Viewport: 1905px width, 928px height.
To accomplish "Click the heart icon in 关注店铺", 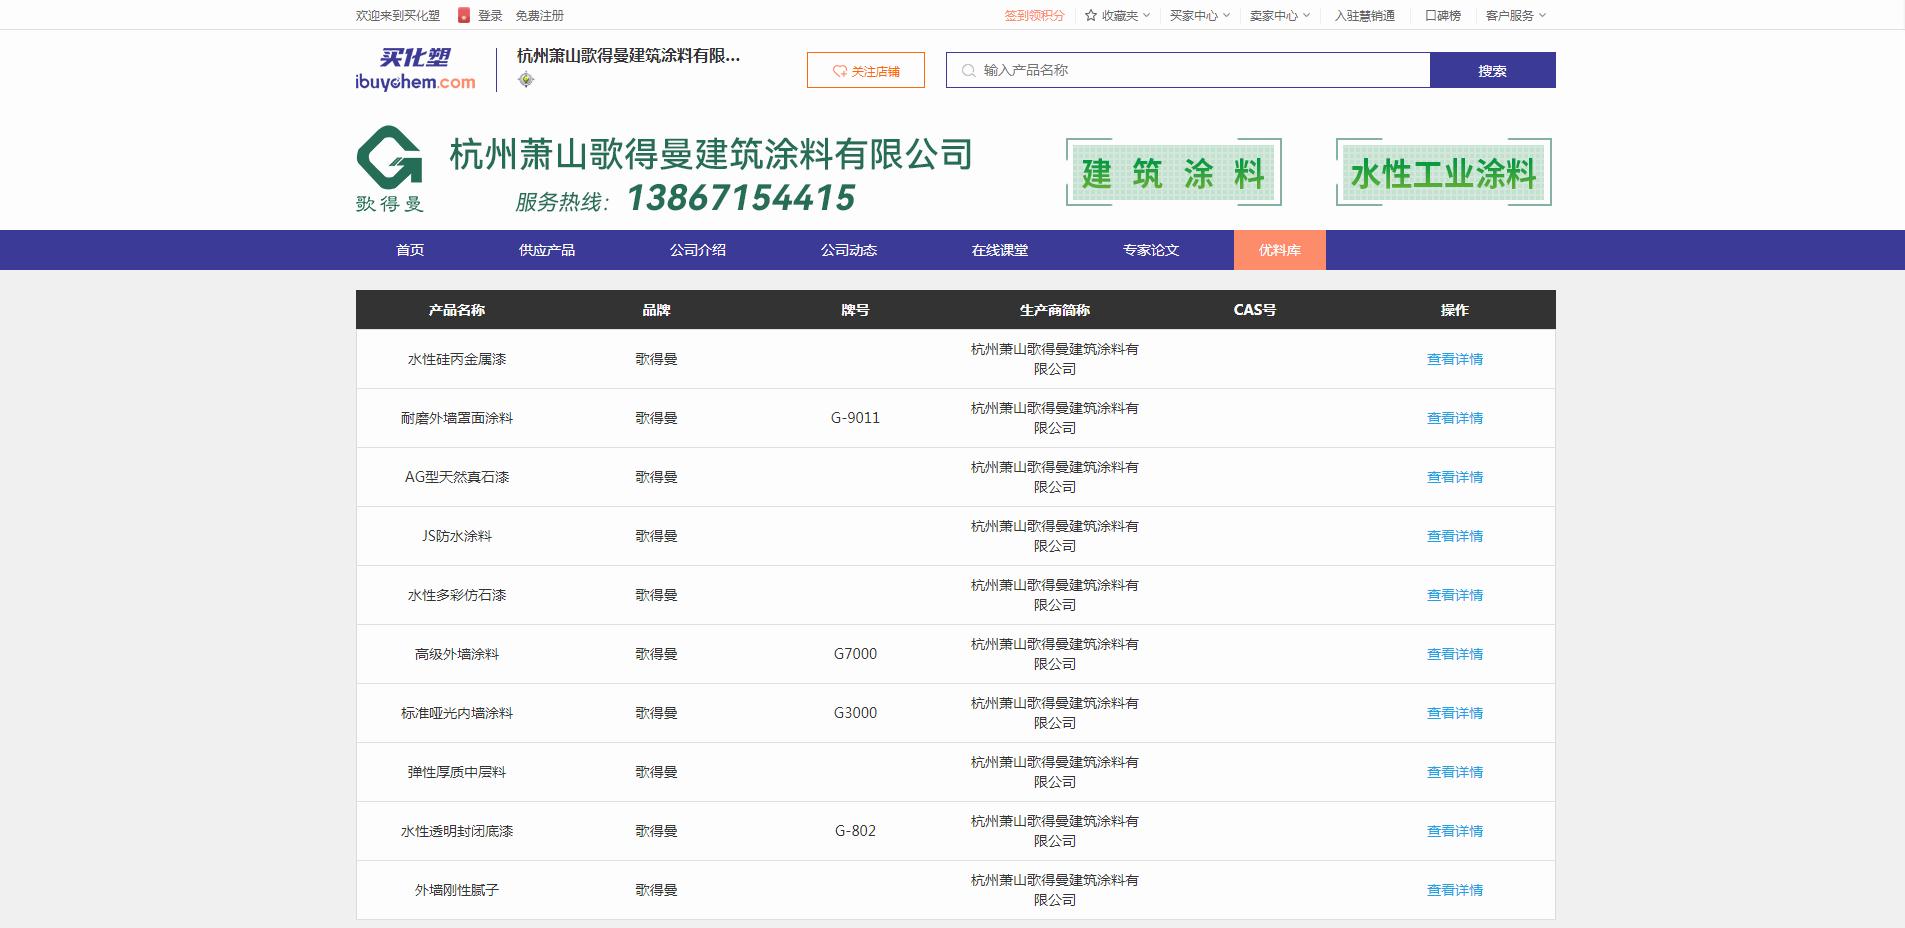I will coord(840,71).
